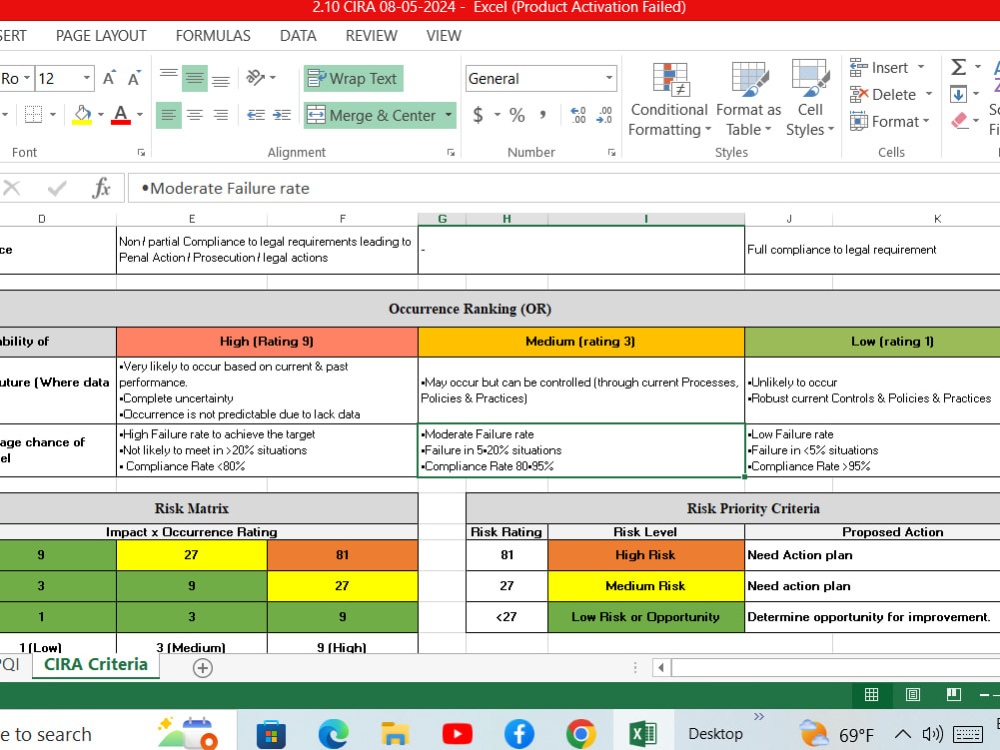The height and width of the screenshot is (750, 1000).
Task: Open the PAGE LAYOUT ribbon tab
Action: pyautogui.click(x=101, y=36)
